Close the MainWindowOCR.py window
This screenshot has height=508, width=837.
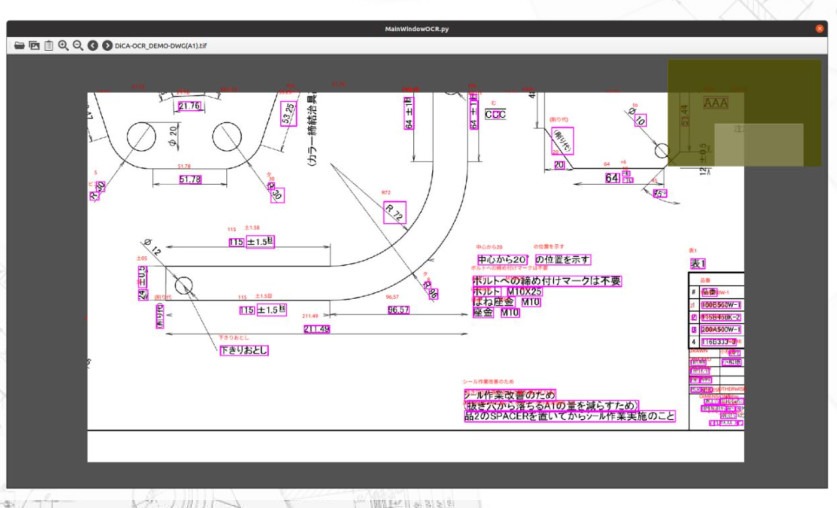(x=819, y=29)
